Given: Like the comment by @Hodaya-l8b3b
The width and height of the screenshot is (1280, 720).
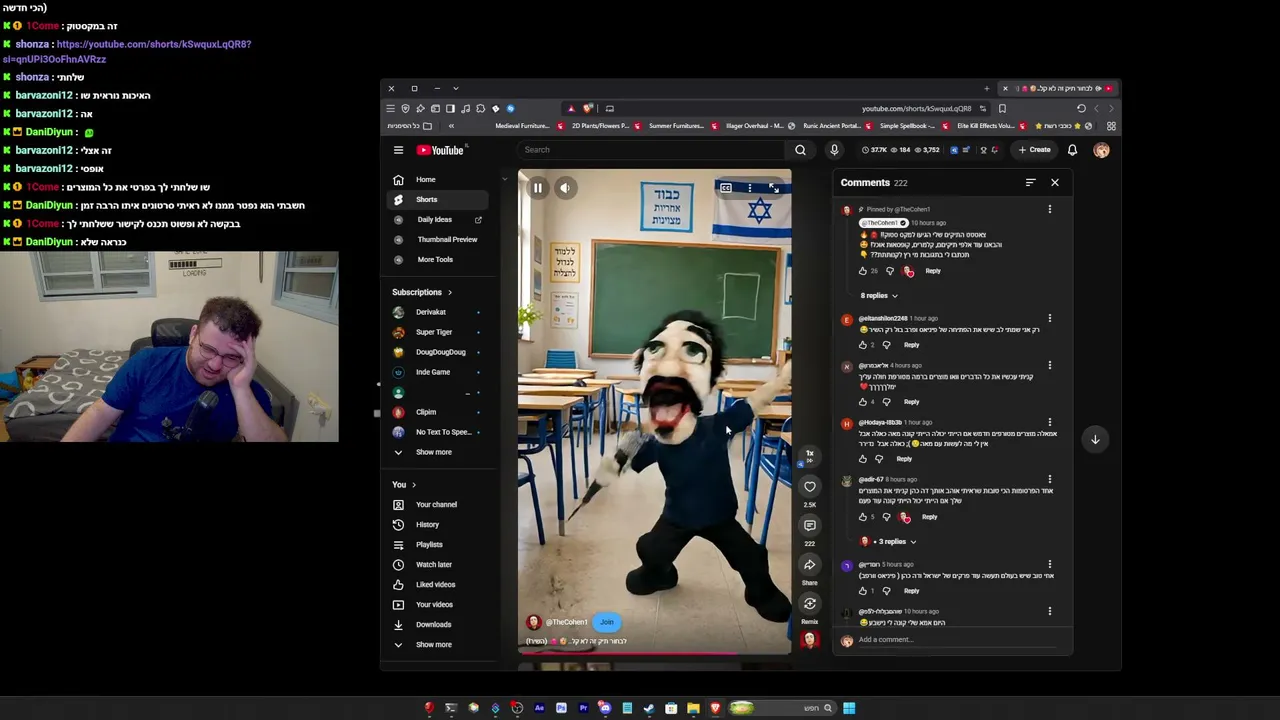Looking at the screenshot, I should [863, 459].
